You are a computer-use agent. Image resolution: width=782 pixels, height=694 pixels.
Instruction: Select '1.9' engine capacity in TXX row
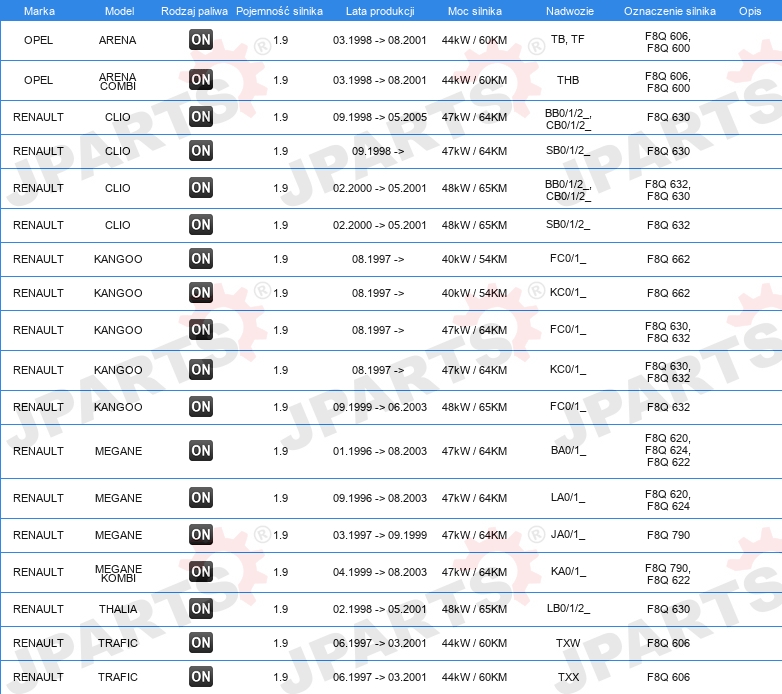(x=281, y=677)
